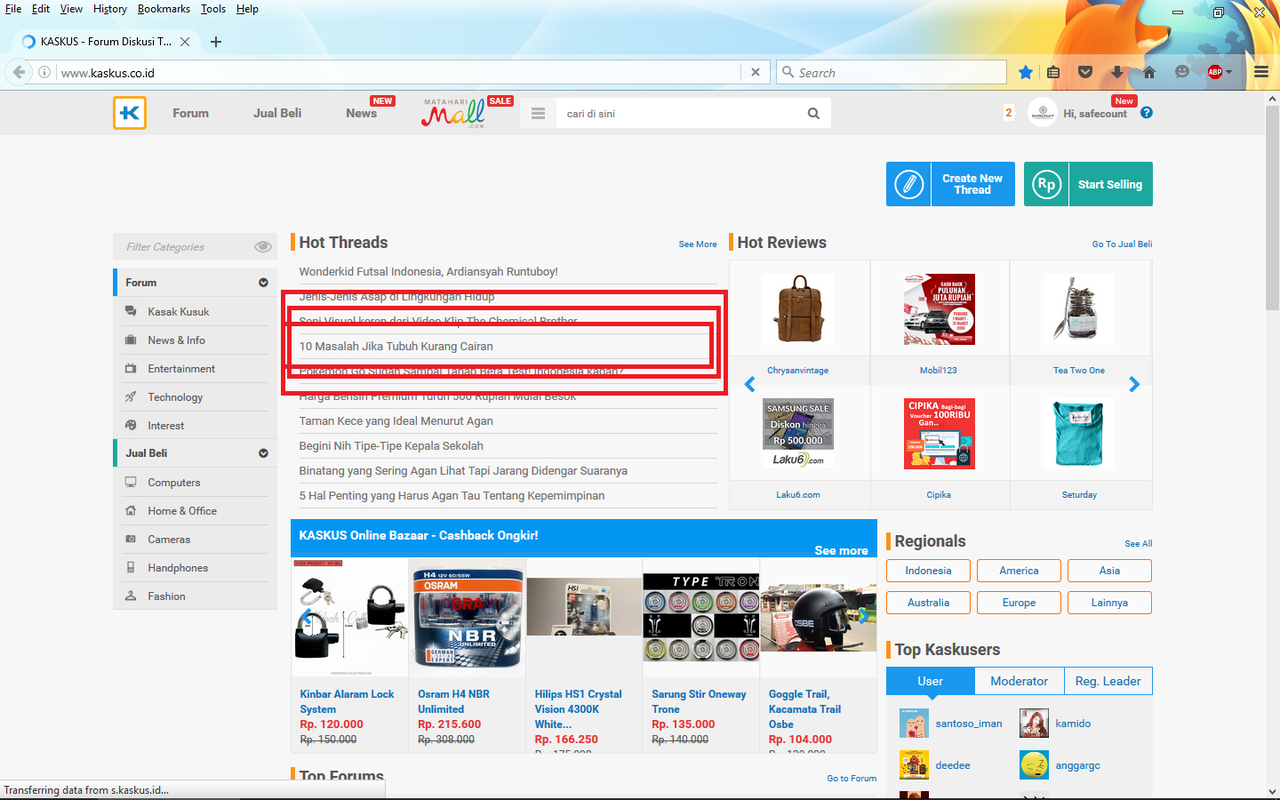1280x800 pixels.
Task: Open the Osram H4 NBR Unlimited product image
Action: click(467, 619)
